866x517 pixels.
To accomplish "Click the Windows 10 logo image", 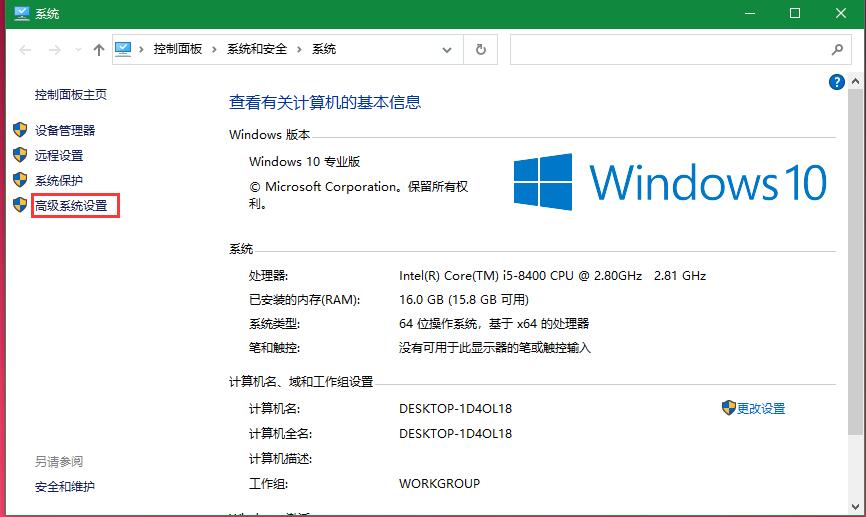I will (670, 182).
